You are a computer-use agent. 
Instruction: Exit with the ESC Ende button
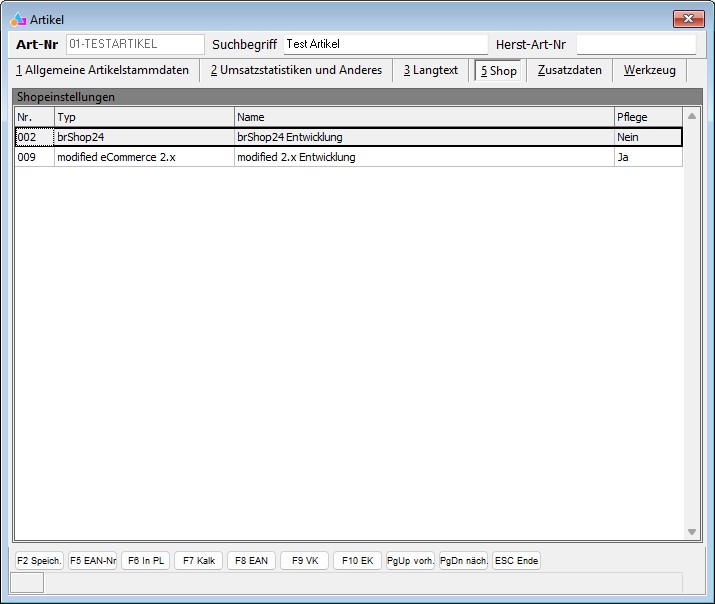[516, 561]
